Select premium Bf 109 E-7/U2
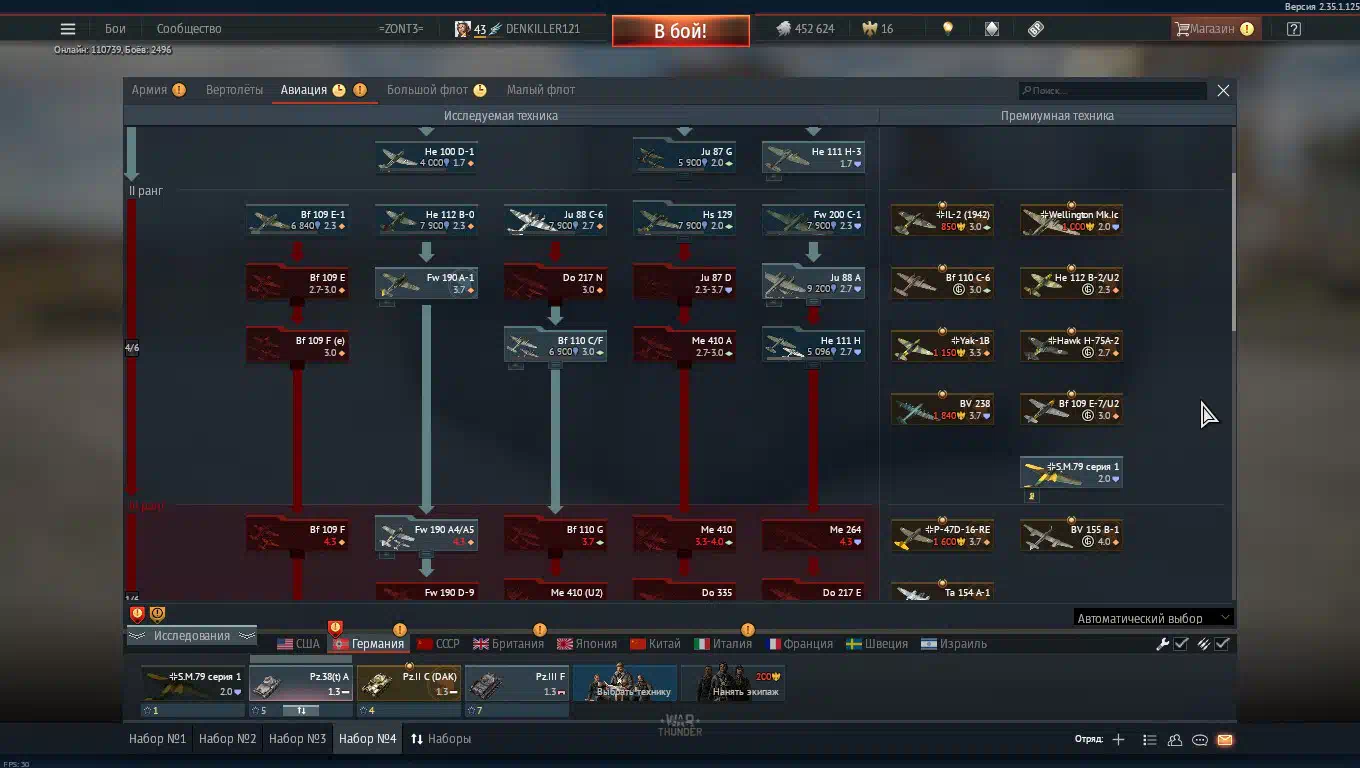 (x=1071, y=409)
